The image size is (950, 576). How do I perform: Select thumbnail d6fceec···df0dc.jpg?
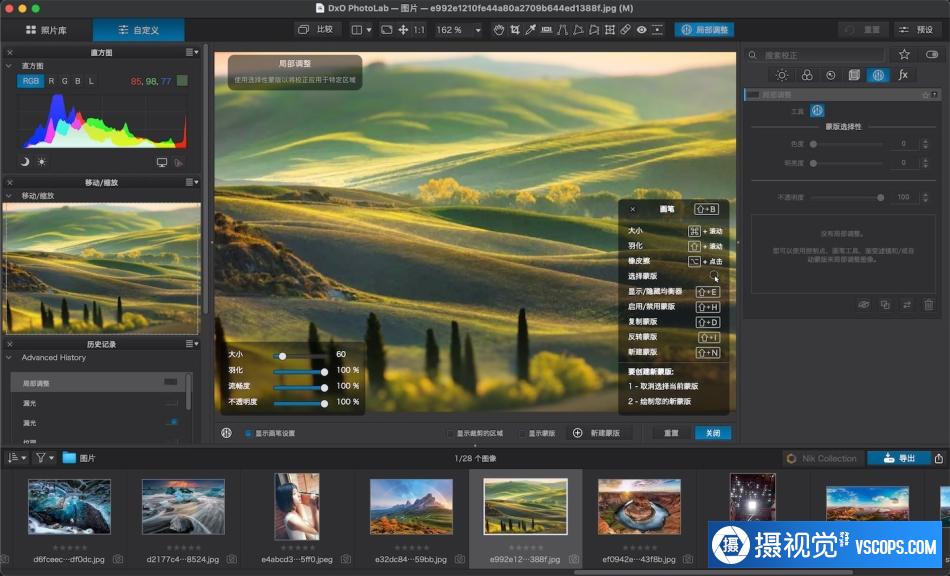click(x=70, y=506)
